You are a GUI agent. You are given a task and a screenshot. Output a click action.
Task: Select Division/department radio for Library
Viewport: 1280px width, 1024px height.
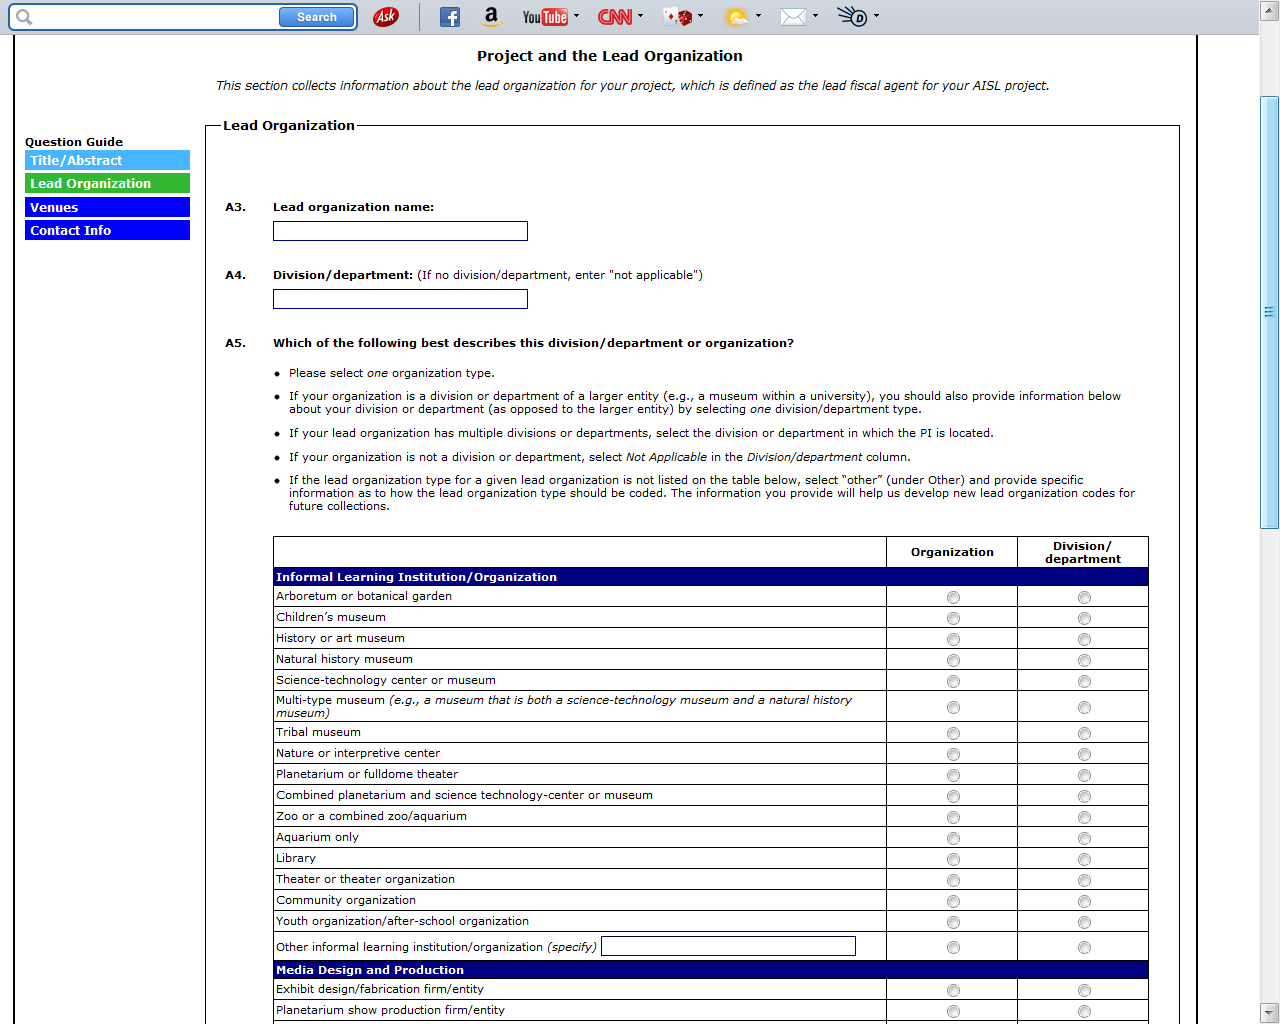point(1084,860)
